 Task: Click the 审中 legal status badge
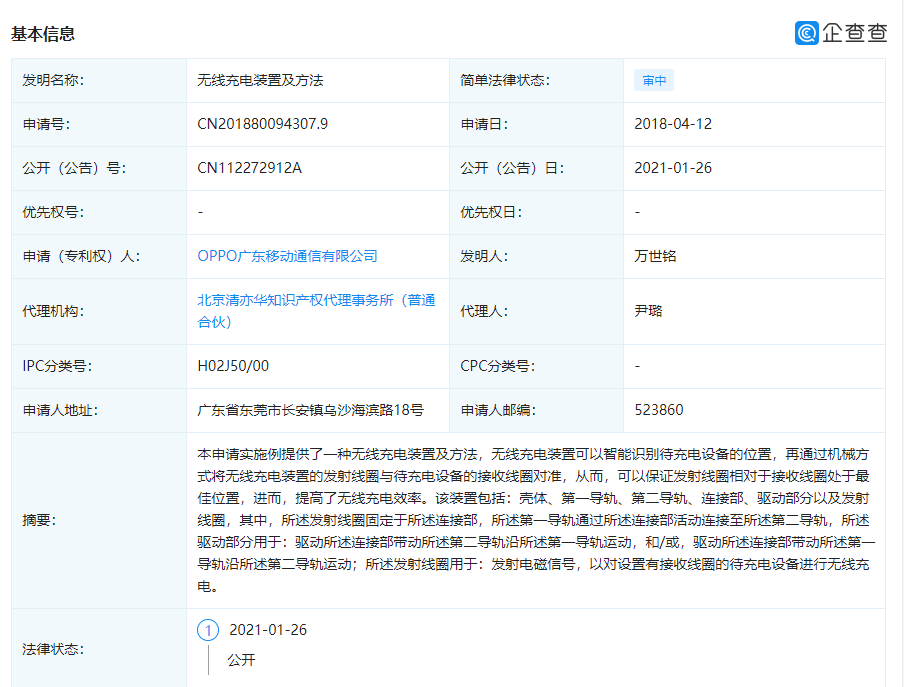[654, 81]
